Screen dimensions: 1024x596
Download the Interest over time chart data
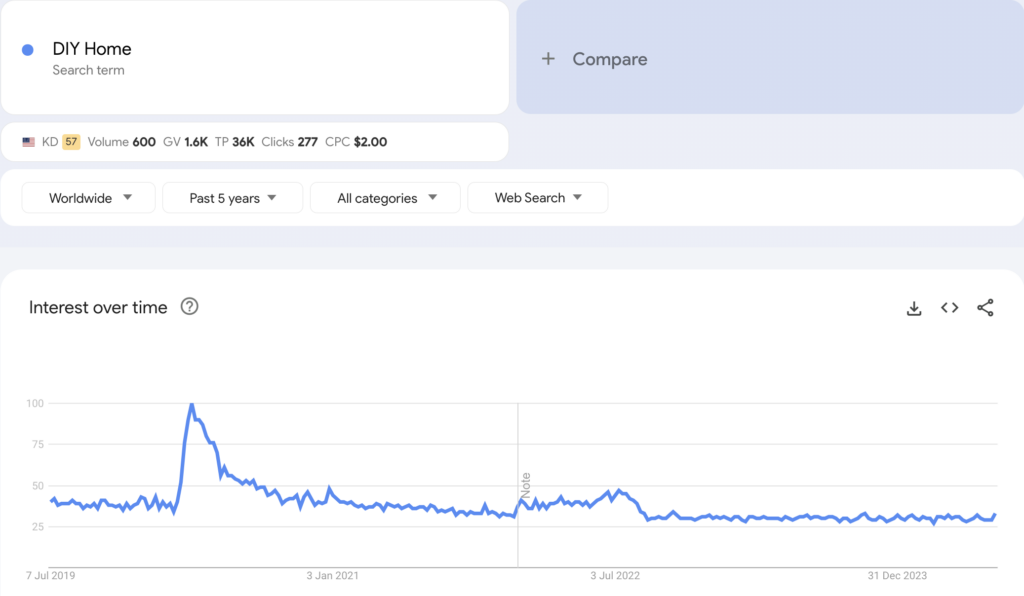(913, 308)
